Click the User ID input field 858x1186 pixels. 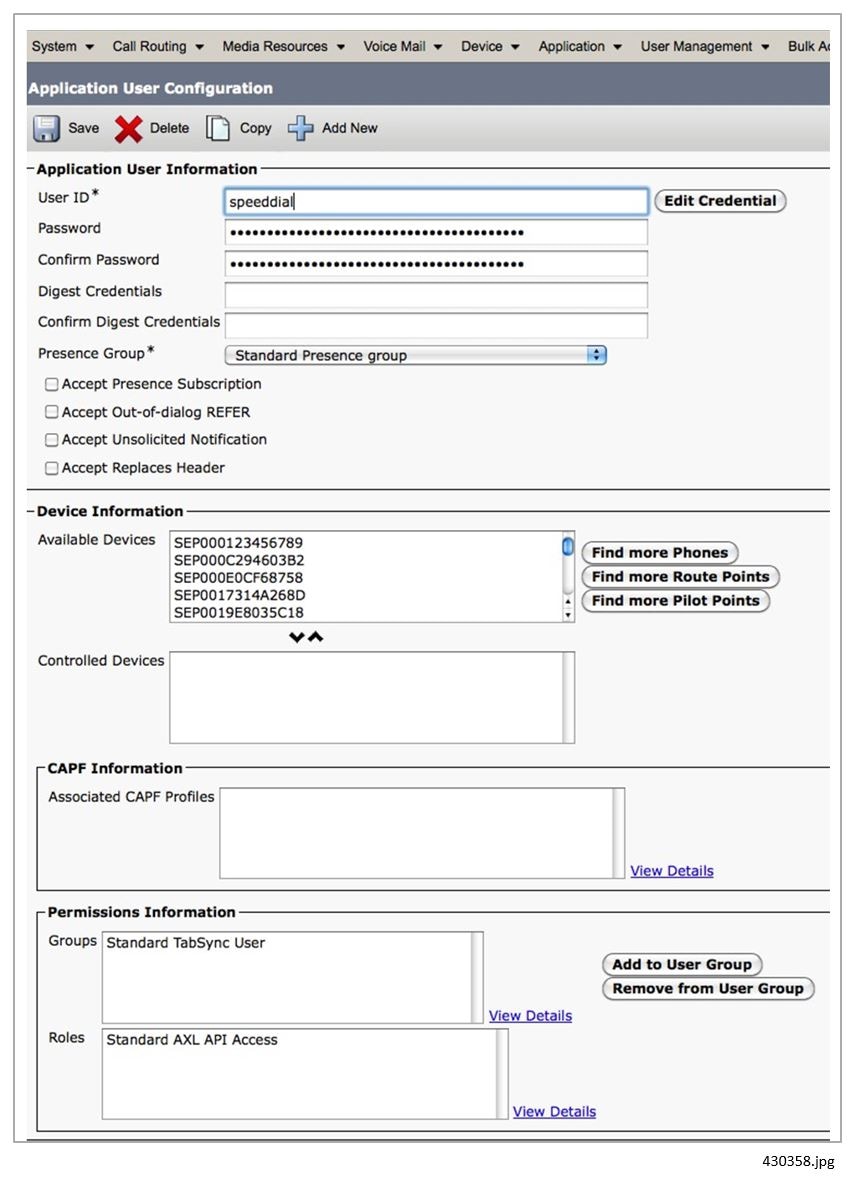(x=437, y=201)
